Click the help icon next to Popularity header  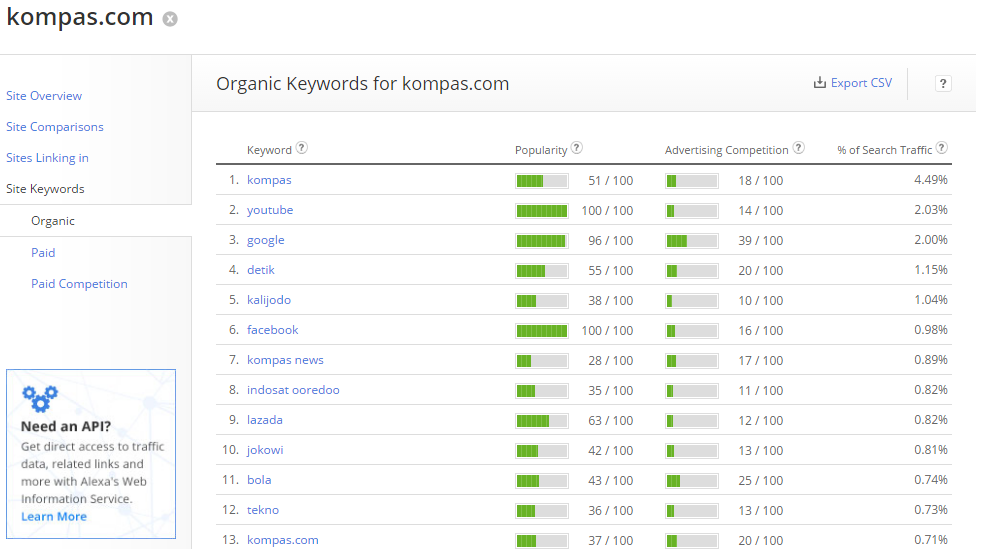(577, 148)
